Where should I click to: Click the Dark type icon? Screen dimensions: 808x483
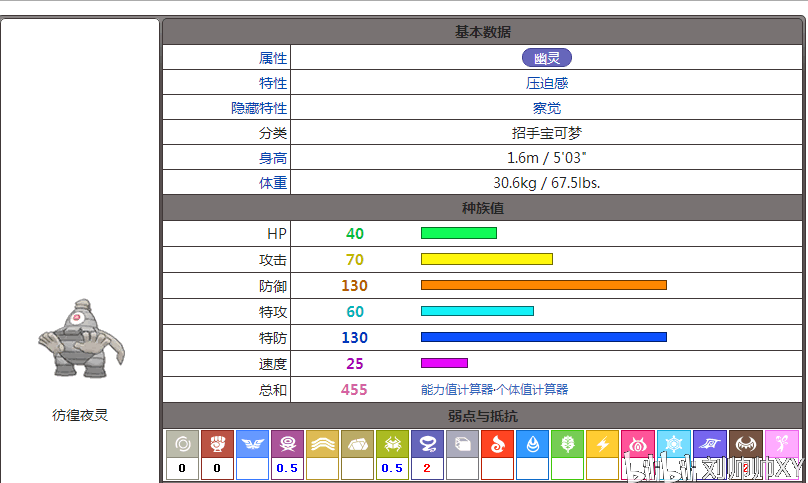(745, 444)
